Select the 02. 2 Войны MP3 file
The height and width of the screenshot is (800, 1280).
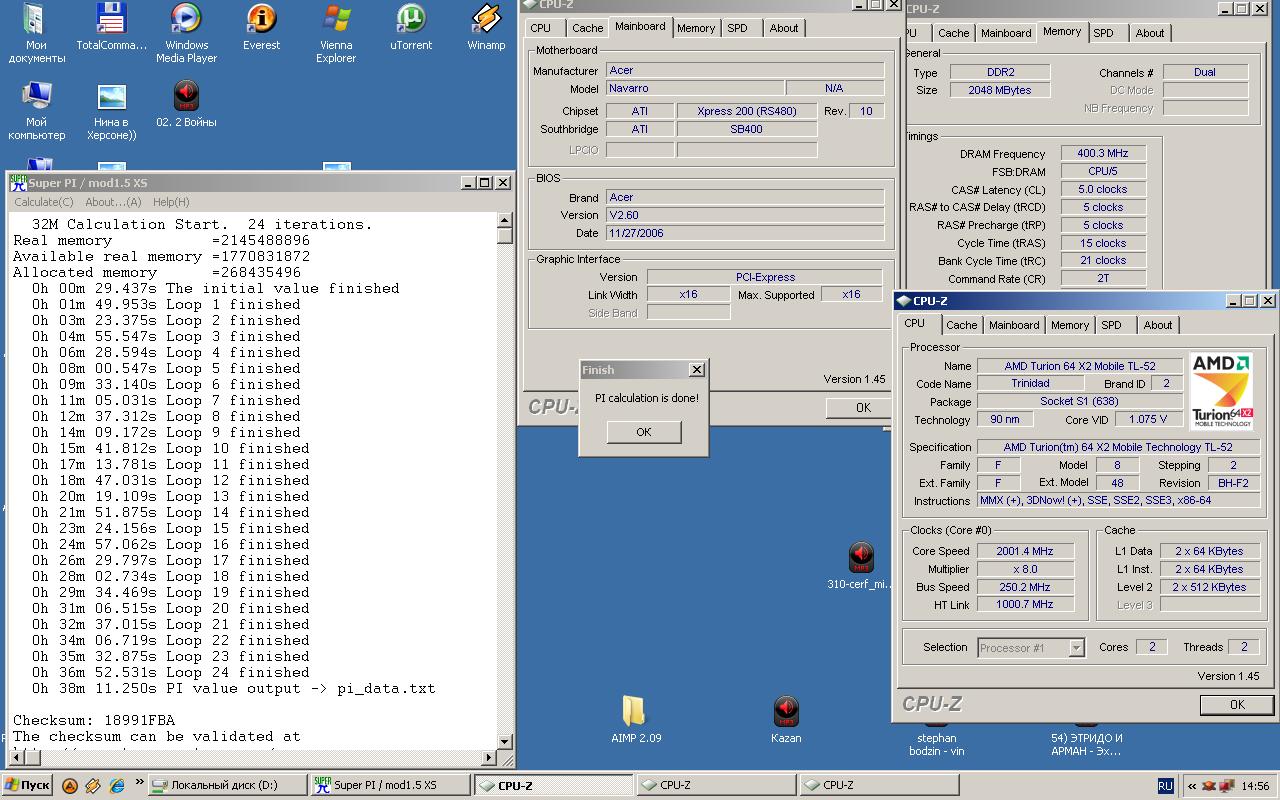[x=186, y=105]
